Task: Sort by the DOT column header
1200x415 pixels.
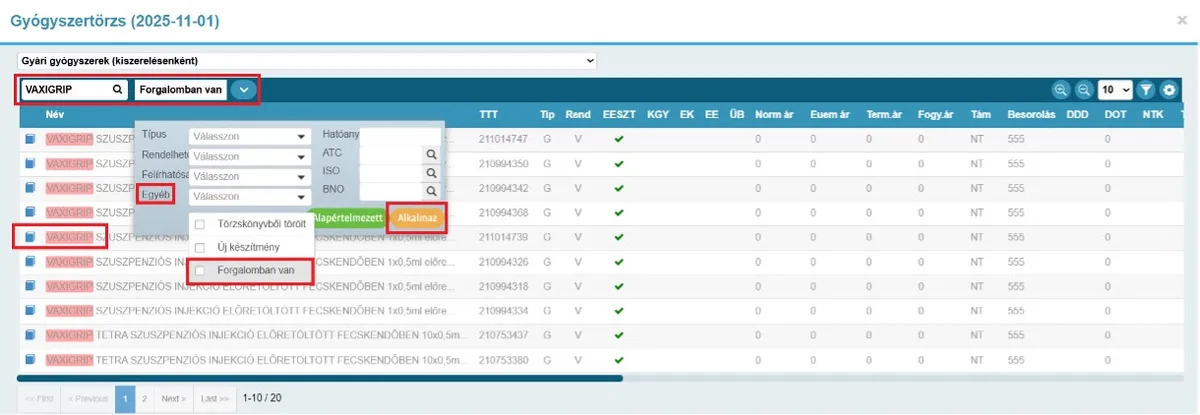Action: coord(1115,114)
